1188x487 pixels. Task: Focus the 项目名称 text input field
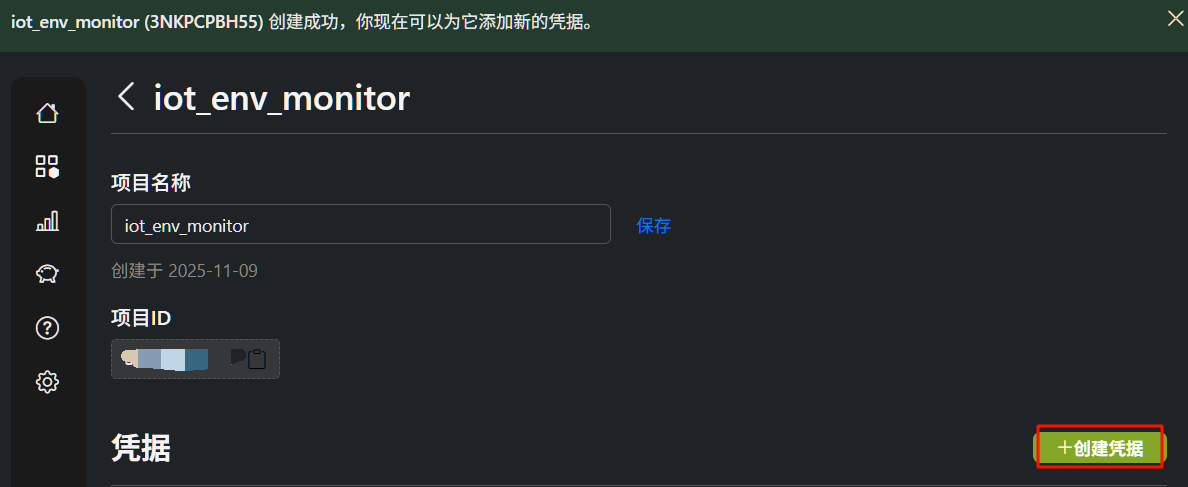coord(360,225)
